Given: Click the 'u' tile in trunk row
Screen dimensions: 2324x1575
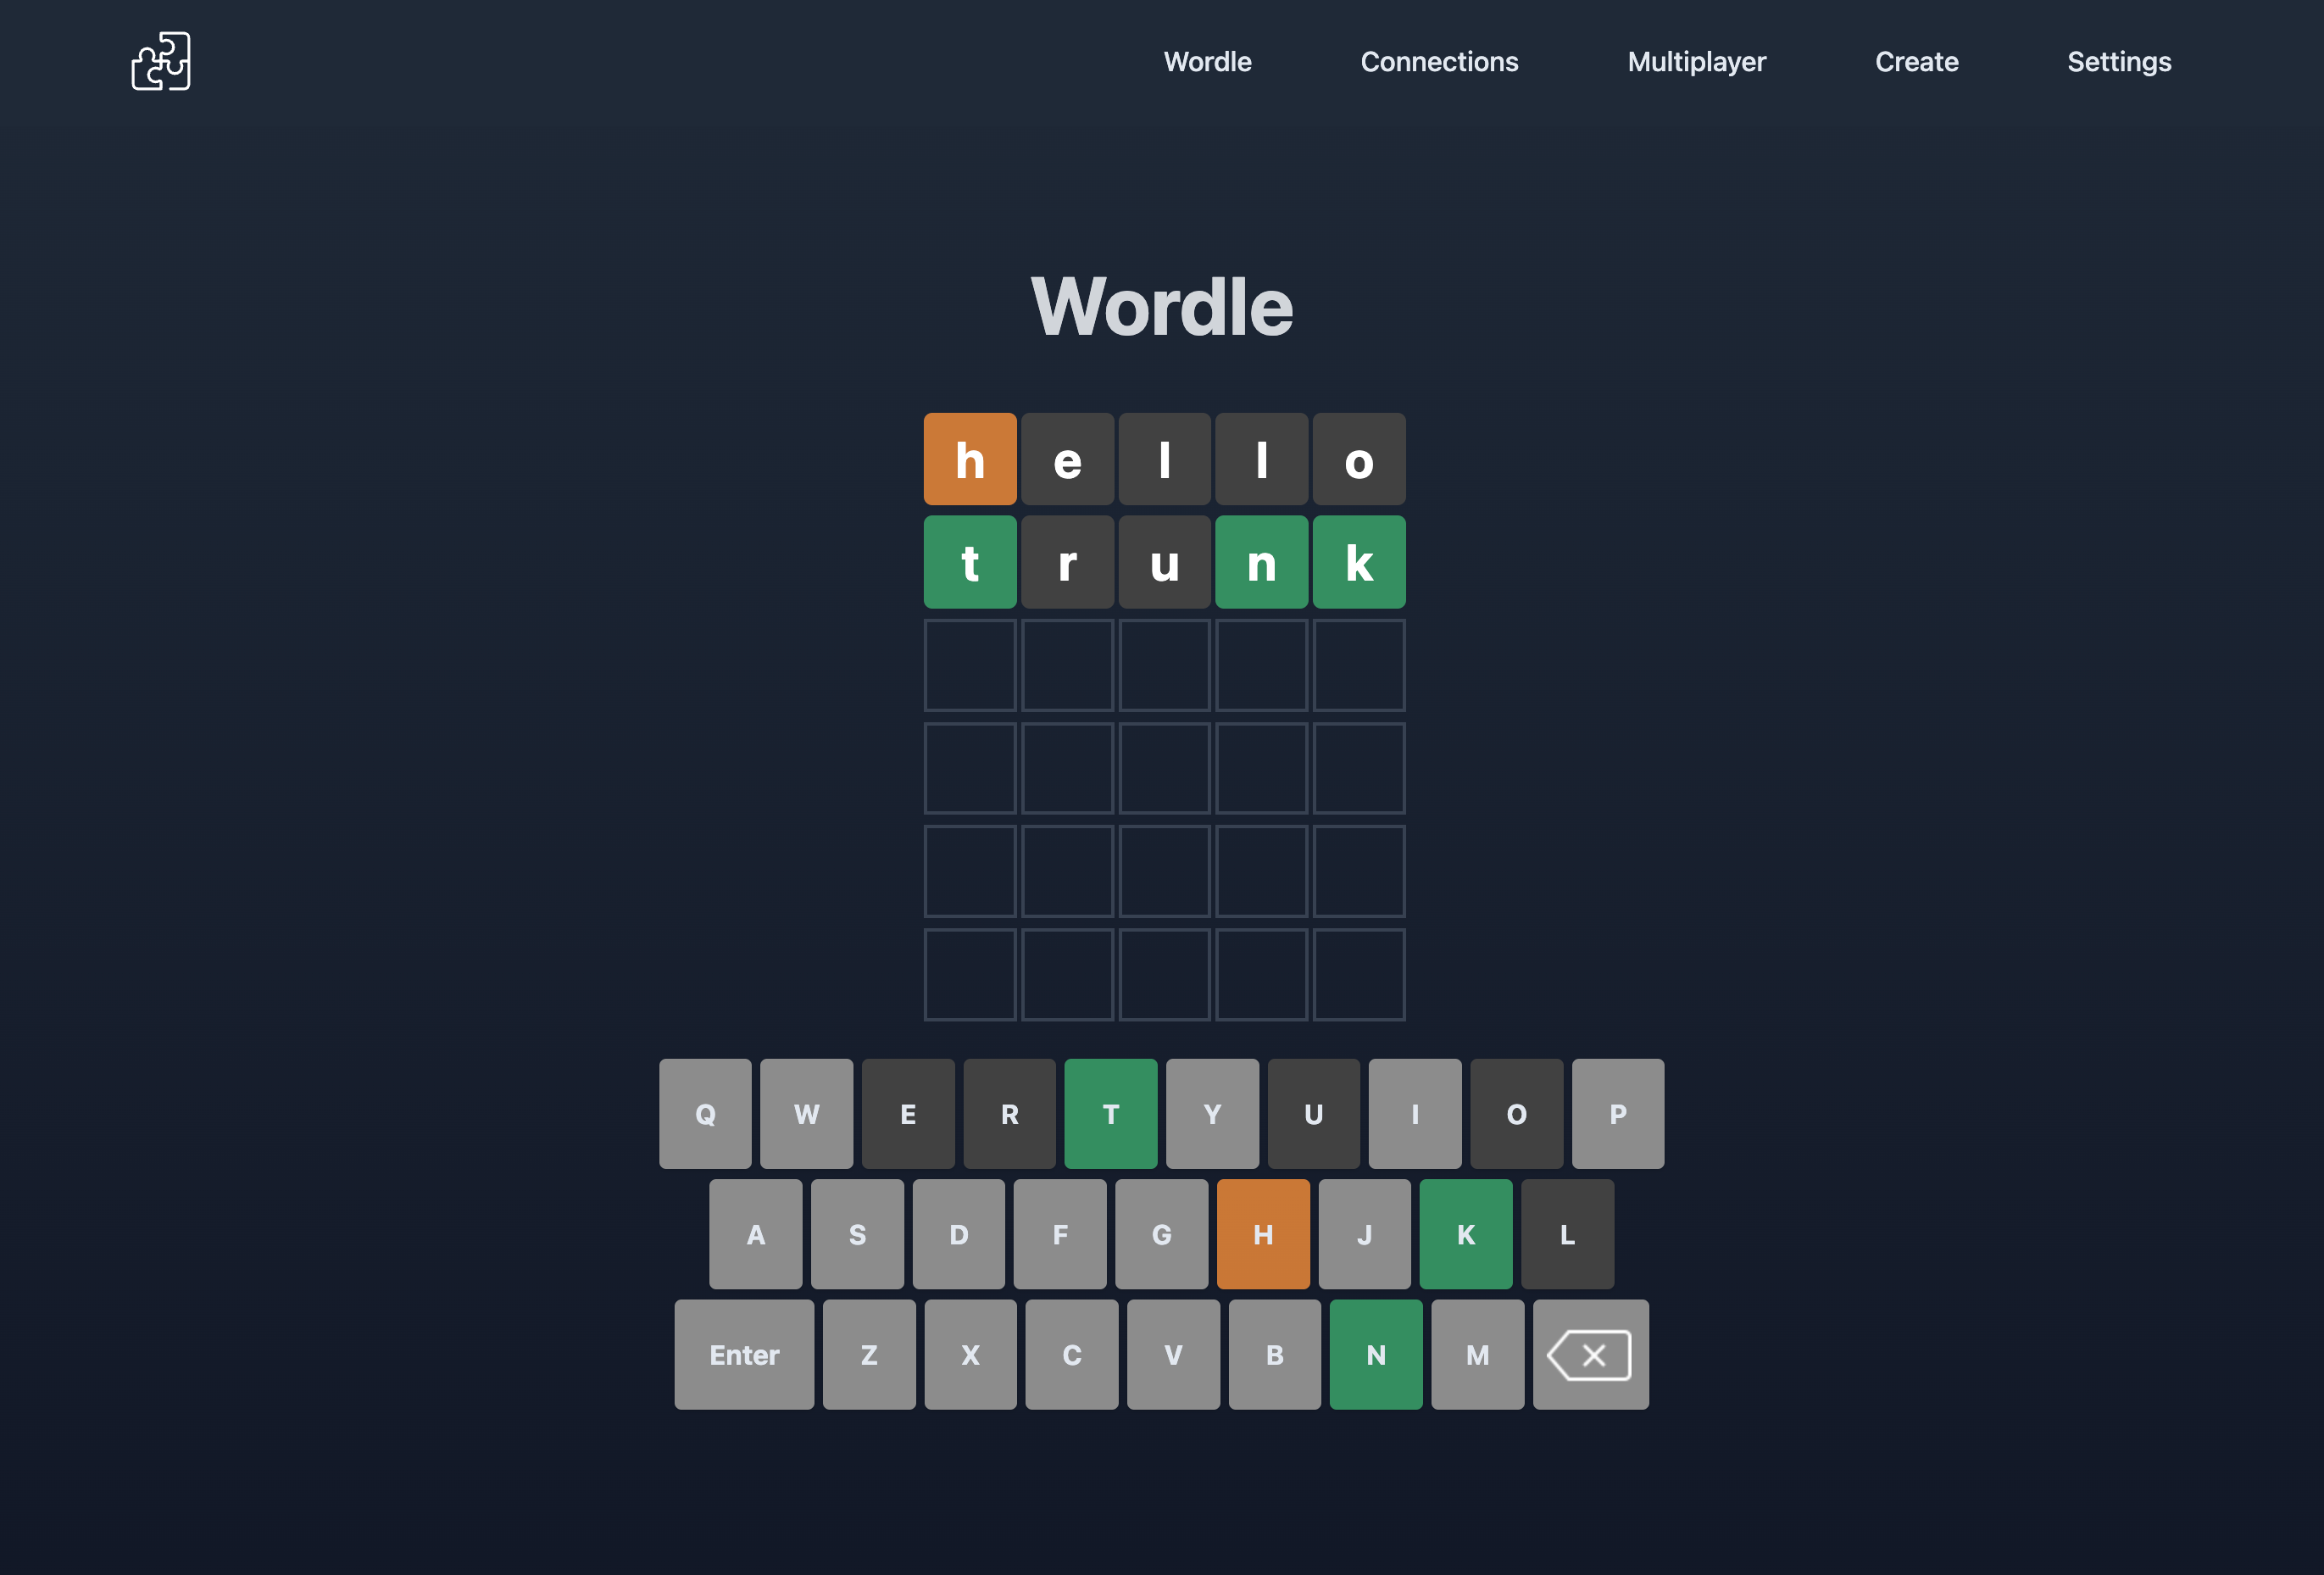Looking at the screenshot, I should pos(1165,562).
